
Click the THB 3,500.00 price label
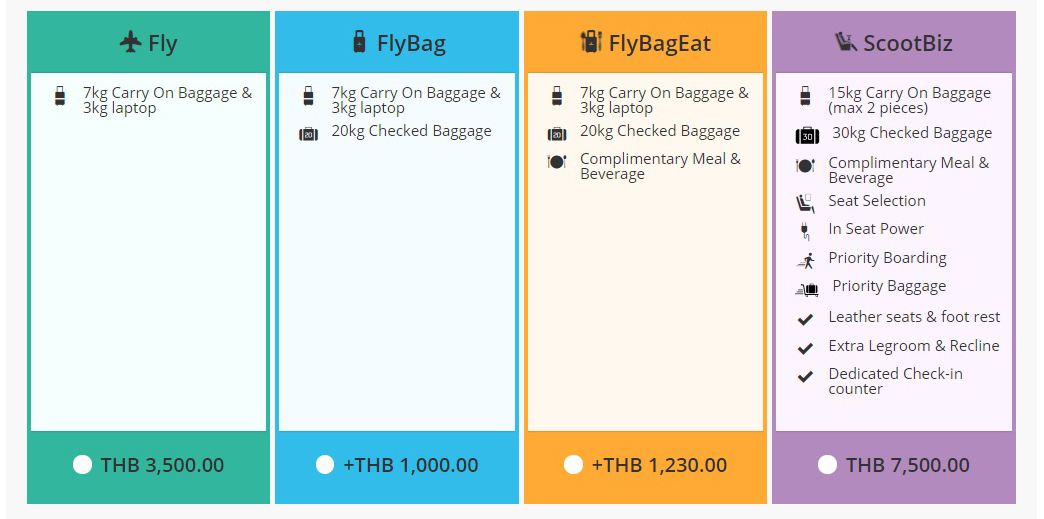coord(162,465)
